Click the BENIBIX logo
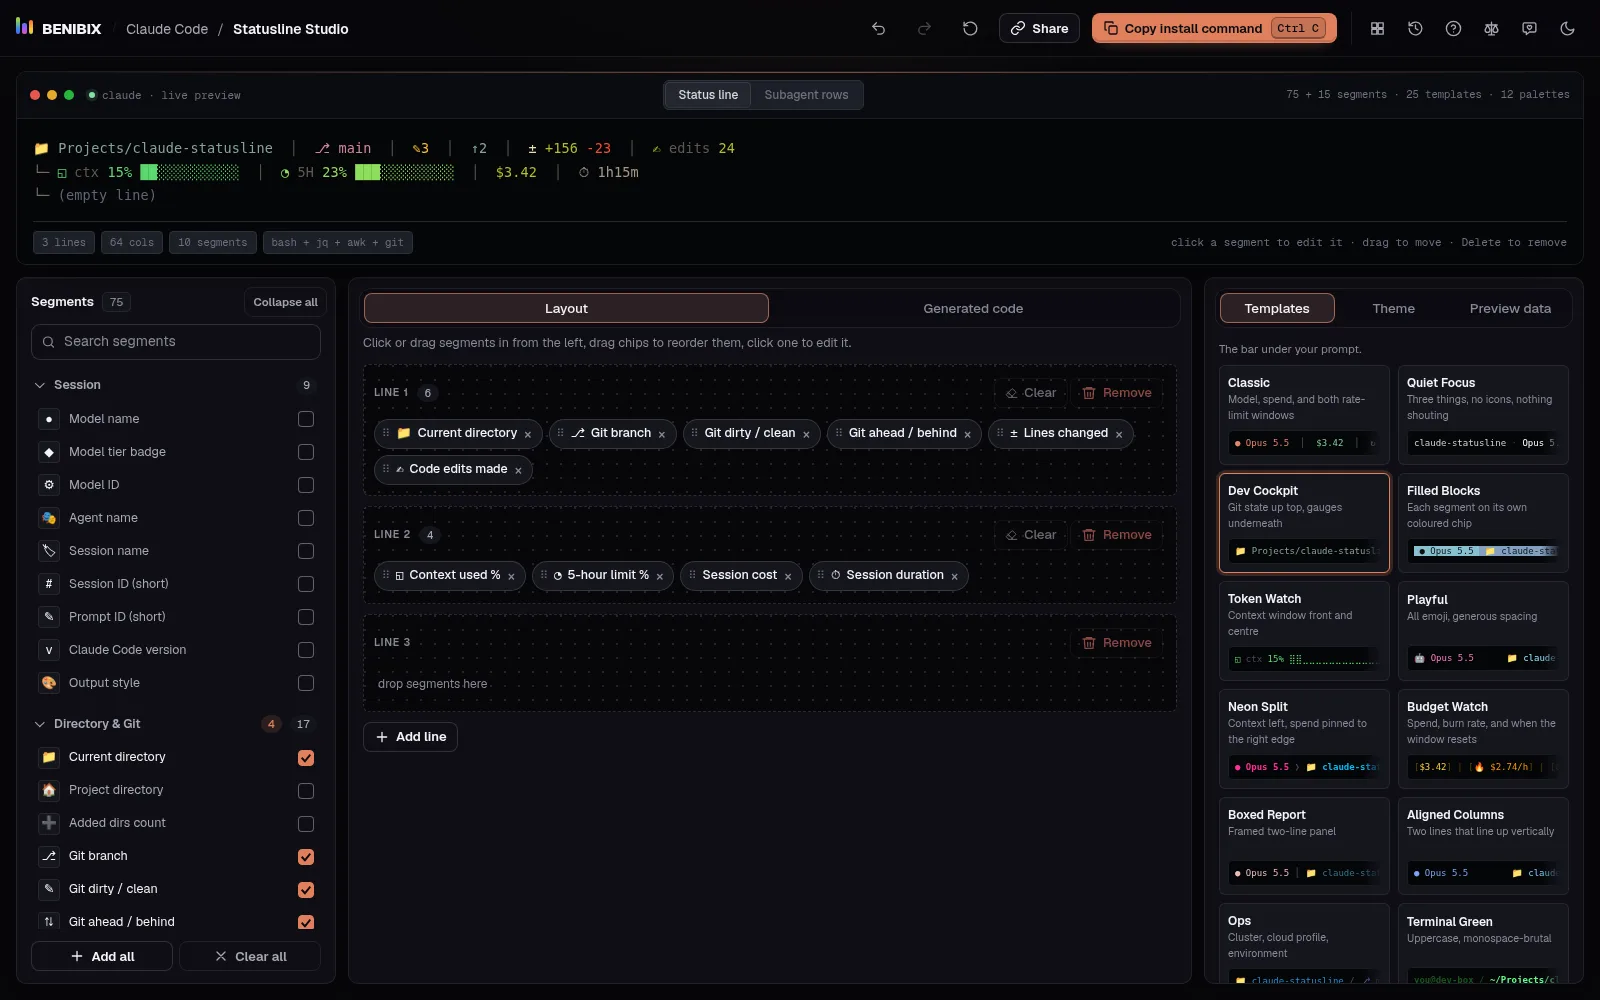Screen dimensions: 1600x1000 59,28
